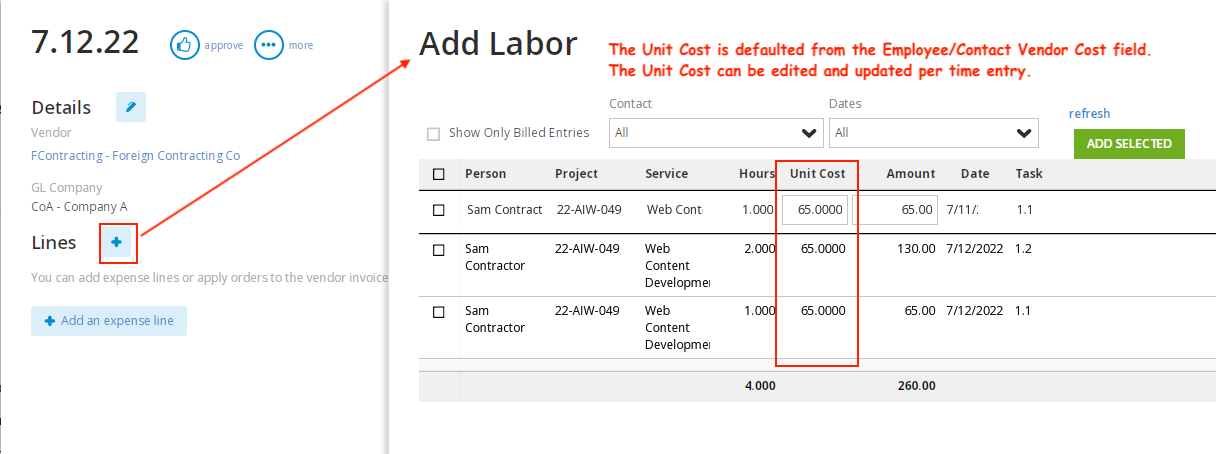Click the plus icon next to Lines

(117, 243)
